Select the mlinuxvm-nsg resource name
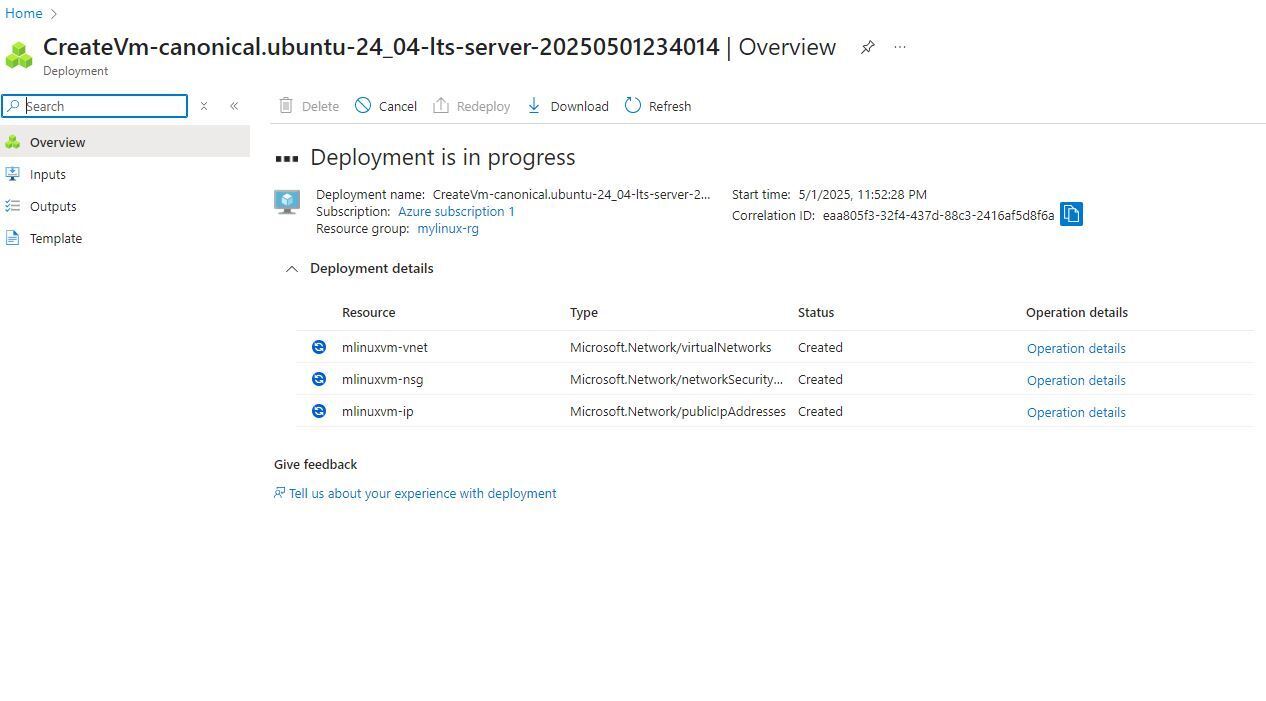This screenshot has width=1266, height=701. click(x=382, y=379)
